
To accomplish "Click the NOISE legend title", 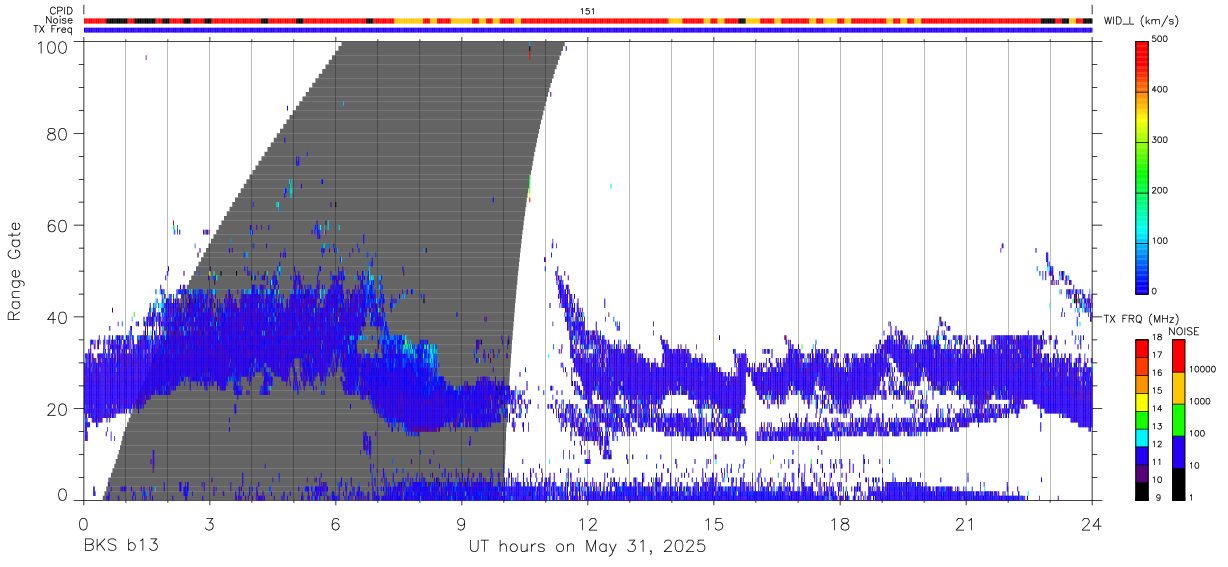I will 1183,330.
